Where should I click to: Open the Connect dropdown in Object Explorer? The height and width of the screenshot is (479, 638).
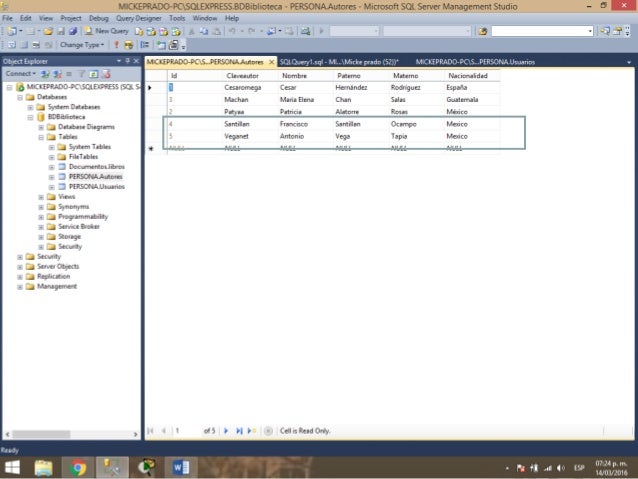(x=20, y=74)
